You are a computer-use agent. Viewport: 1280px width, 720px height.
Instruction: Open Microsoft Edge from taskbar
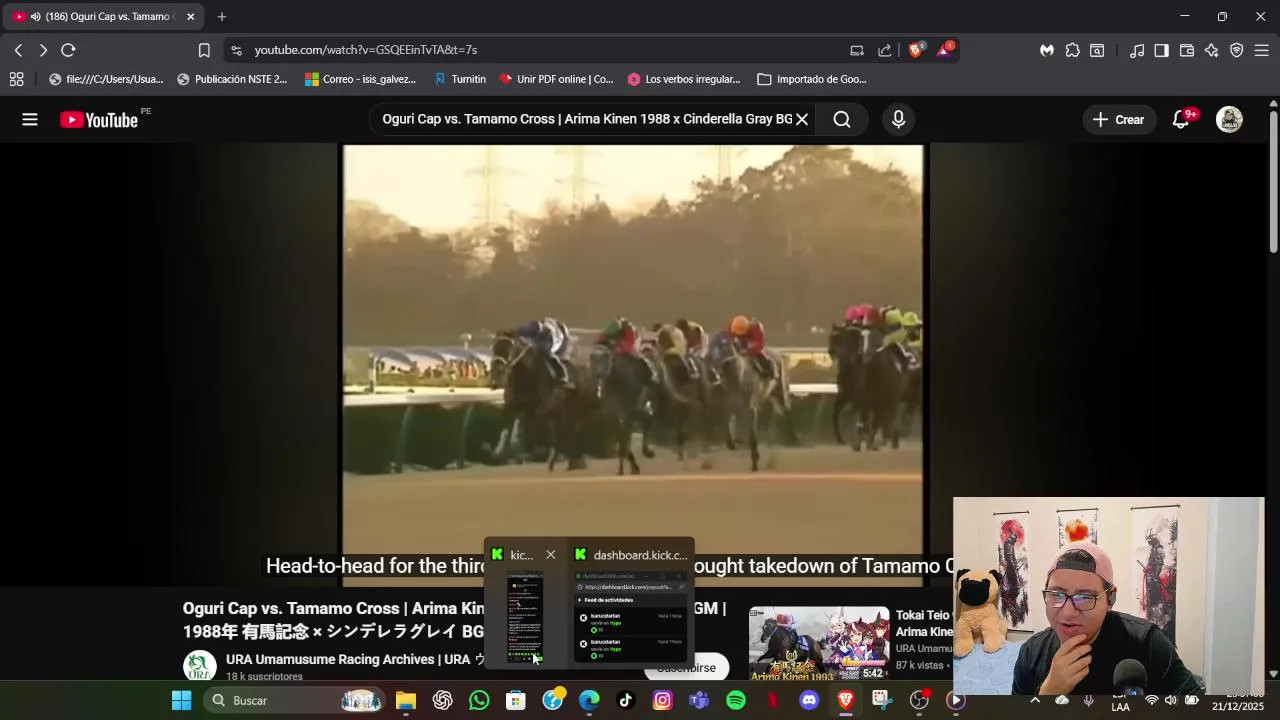click(x=589, y=700)
